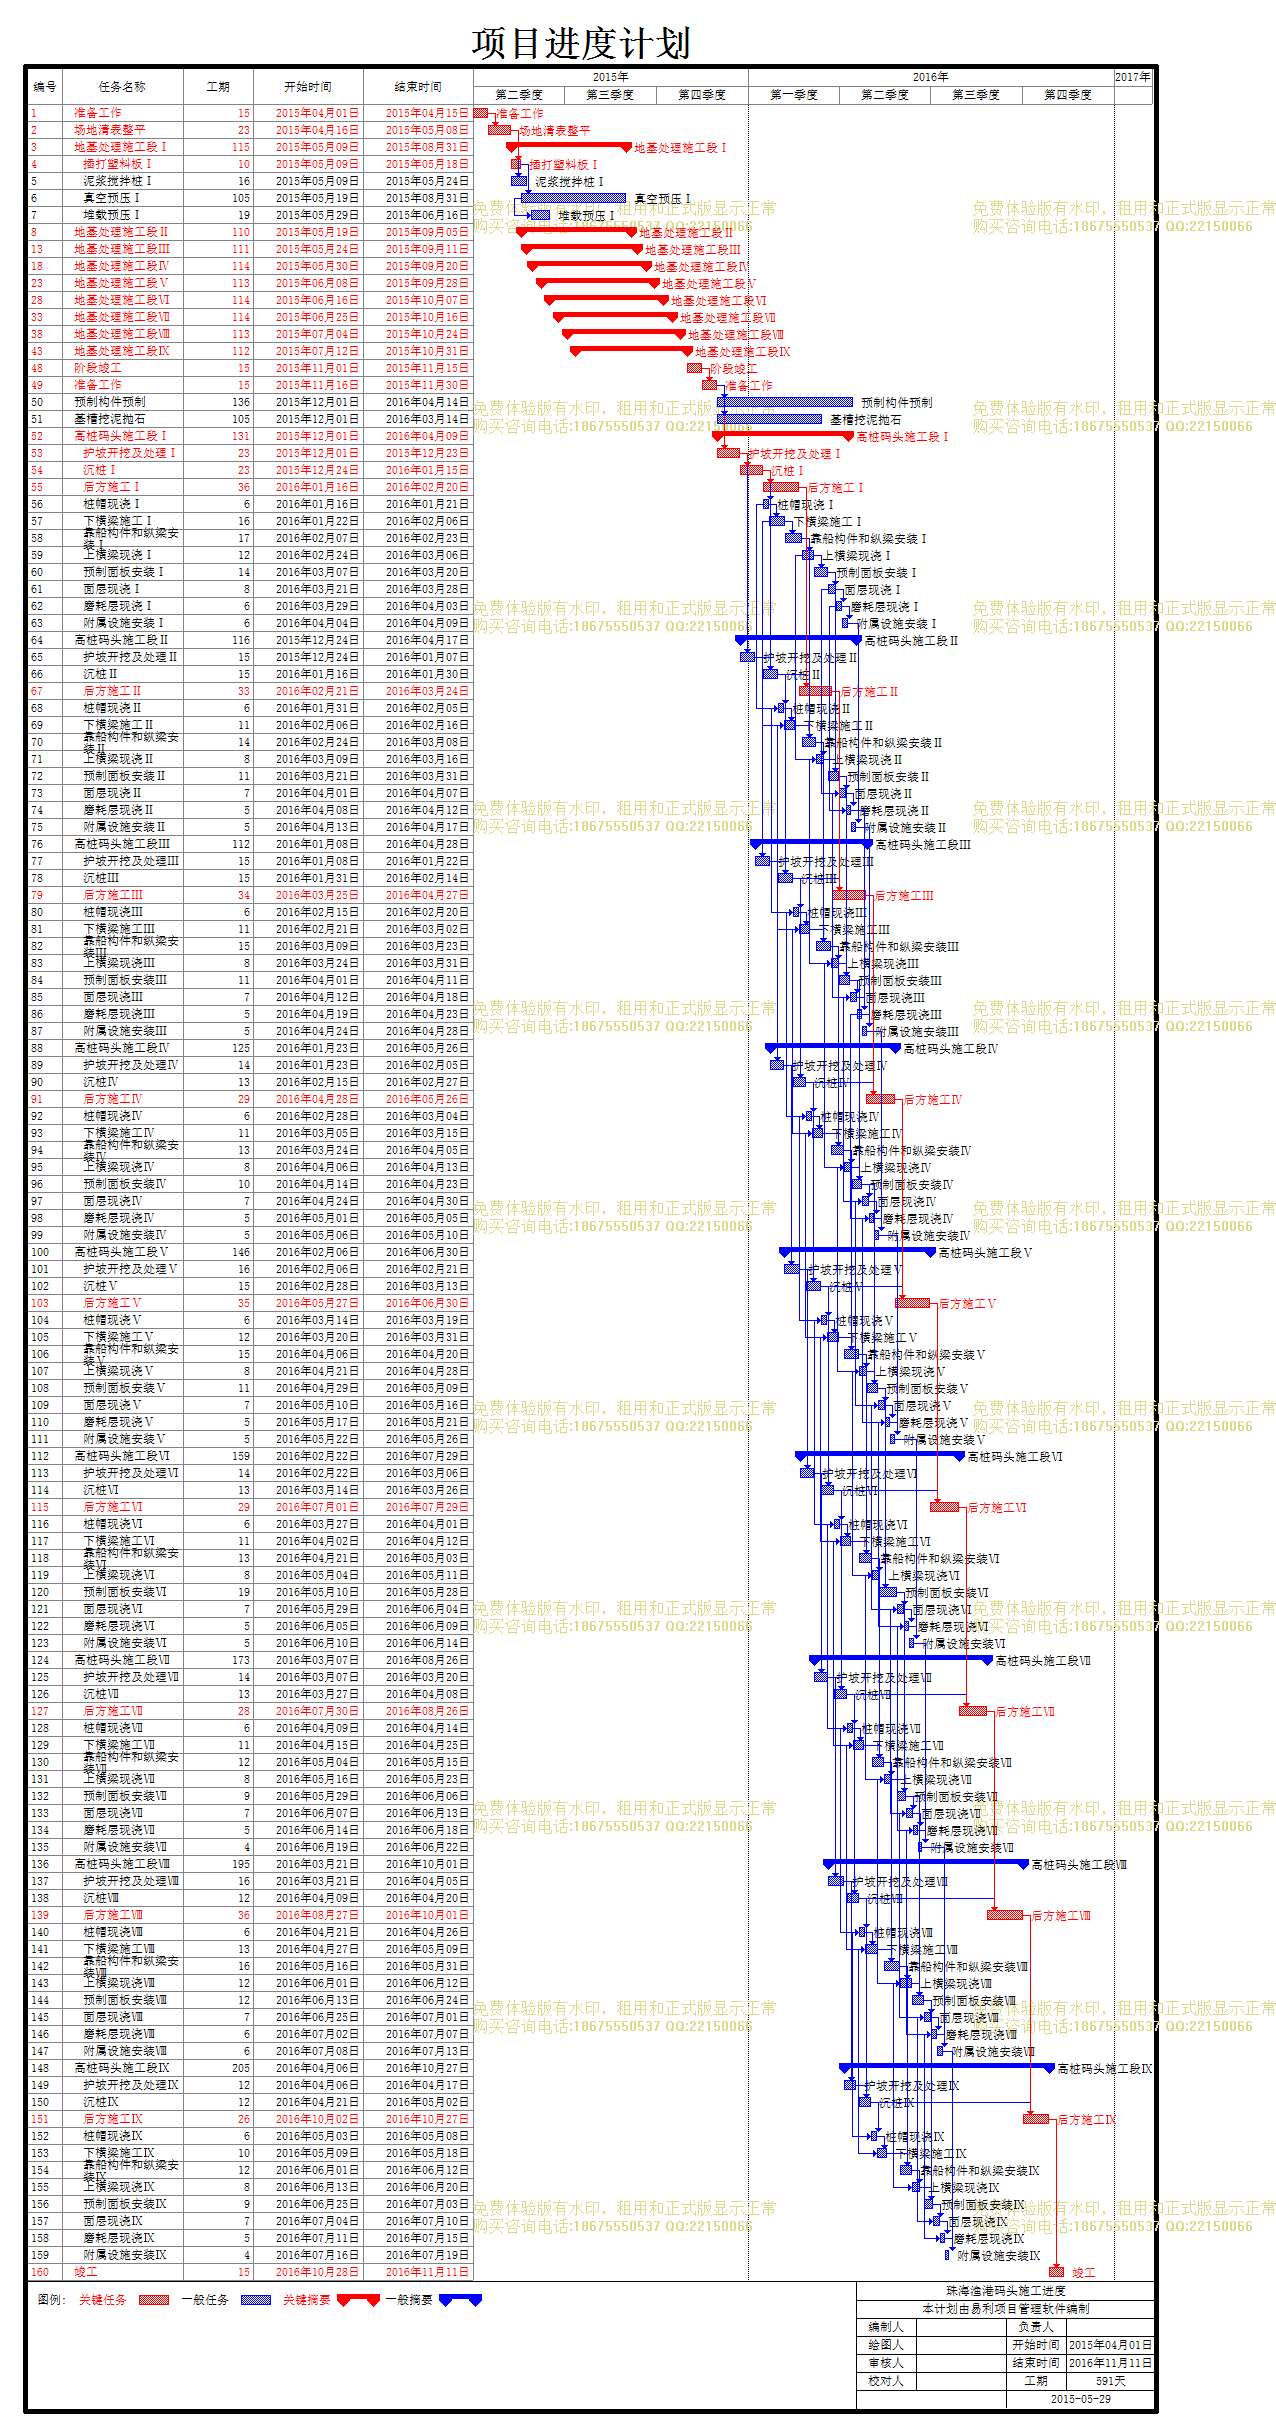The image size is (1276, 2435).
Task: Select 堆载预压Ⅰ task name in table
Action: point(112,215)
